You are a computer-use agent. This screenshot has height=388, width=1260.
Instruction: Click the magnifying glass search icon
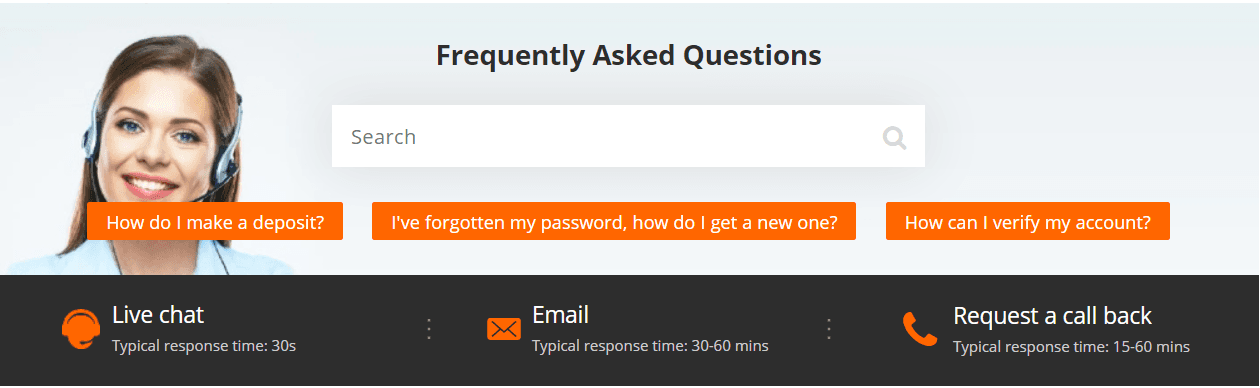pyautogui.click(x=895, y=138)
